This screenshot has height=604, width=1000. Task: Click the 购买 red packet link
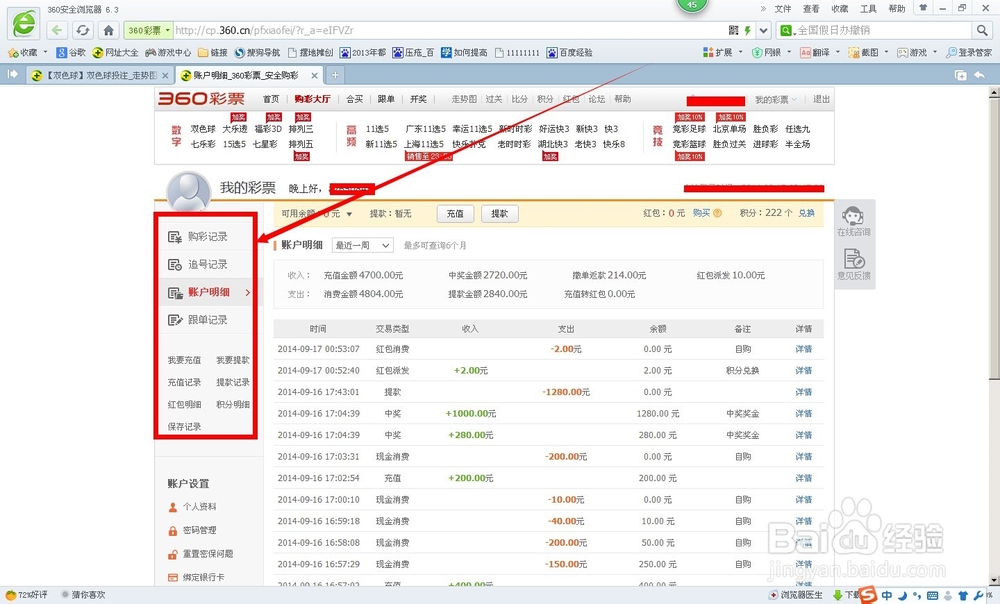pos(702,213)
